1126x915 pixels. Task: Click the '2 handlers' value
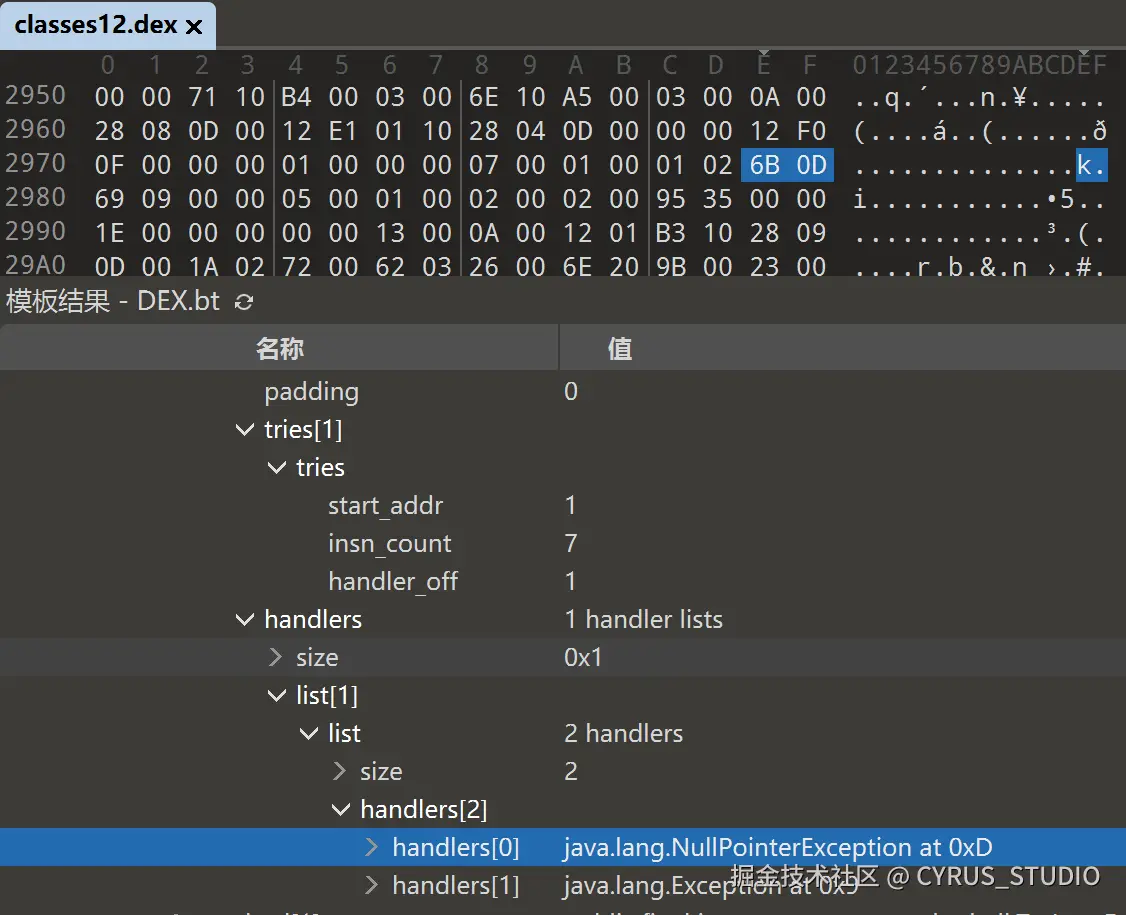coord(623,733)
